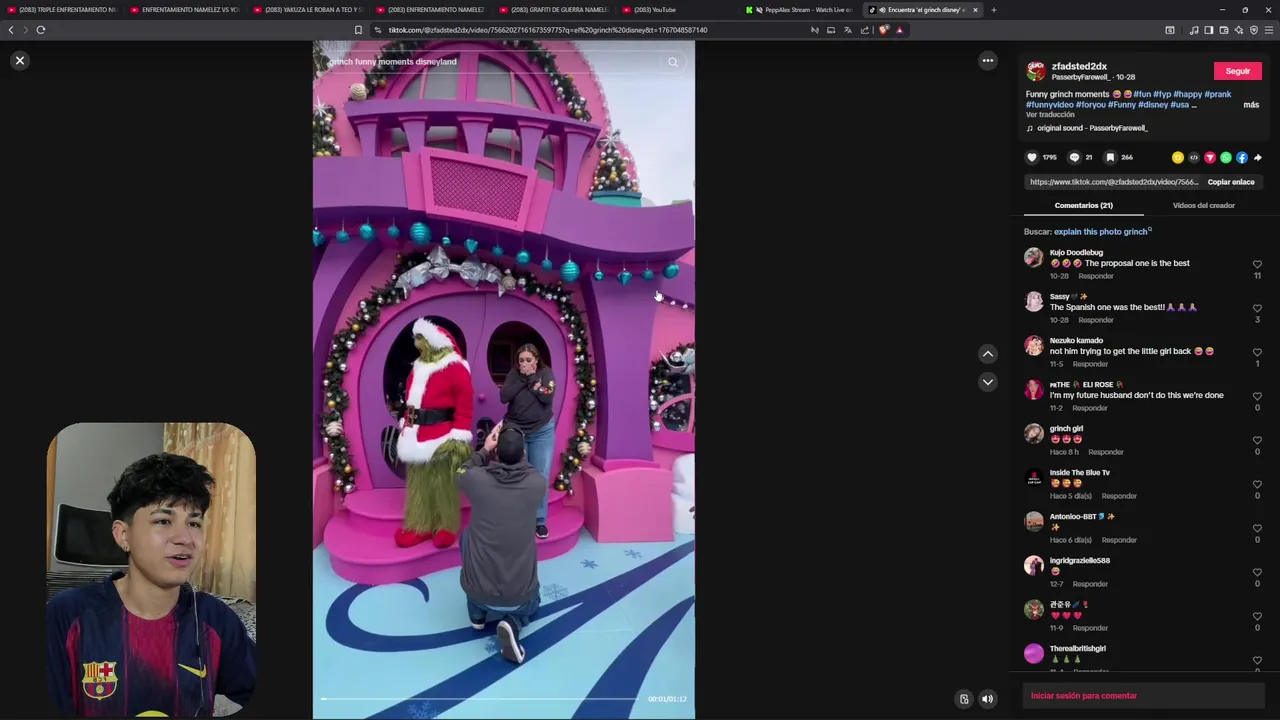Open Brave Shields lion icon

883,30
